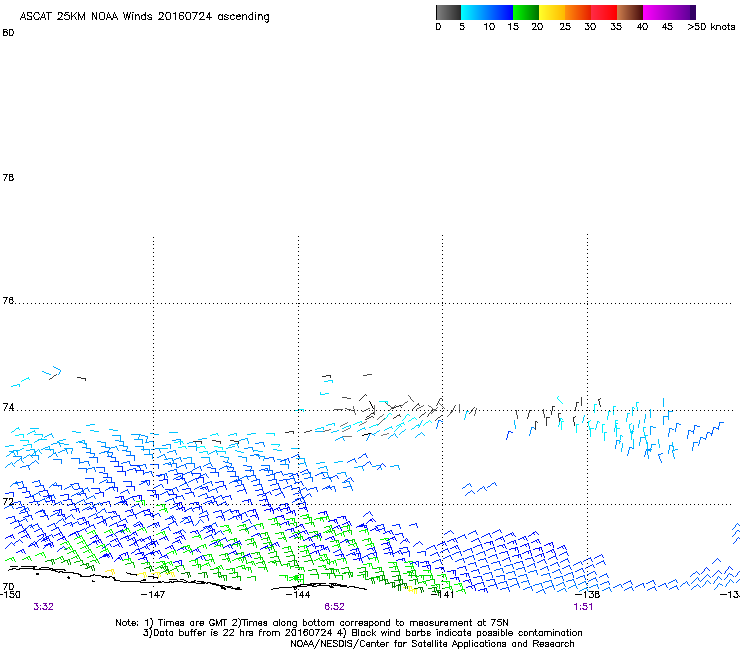
Task: Click the yellow 20-25 knots color band
Action: coord(552,12)
